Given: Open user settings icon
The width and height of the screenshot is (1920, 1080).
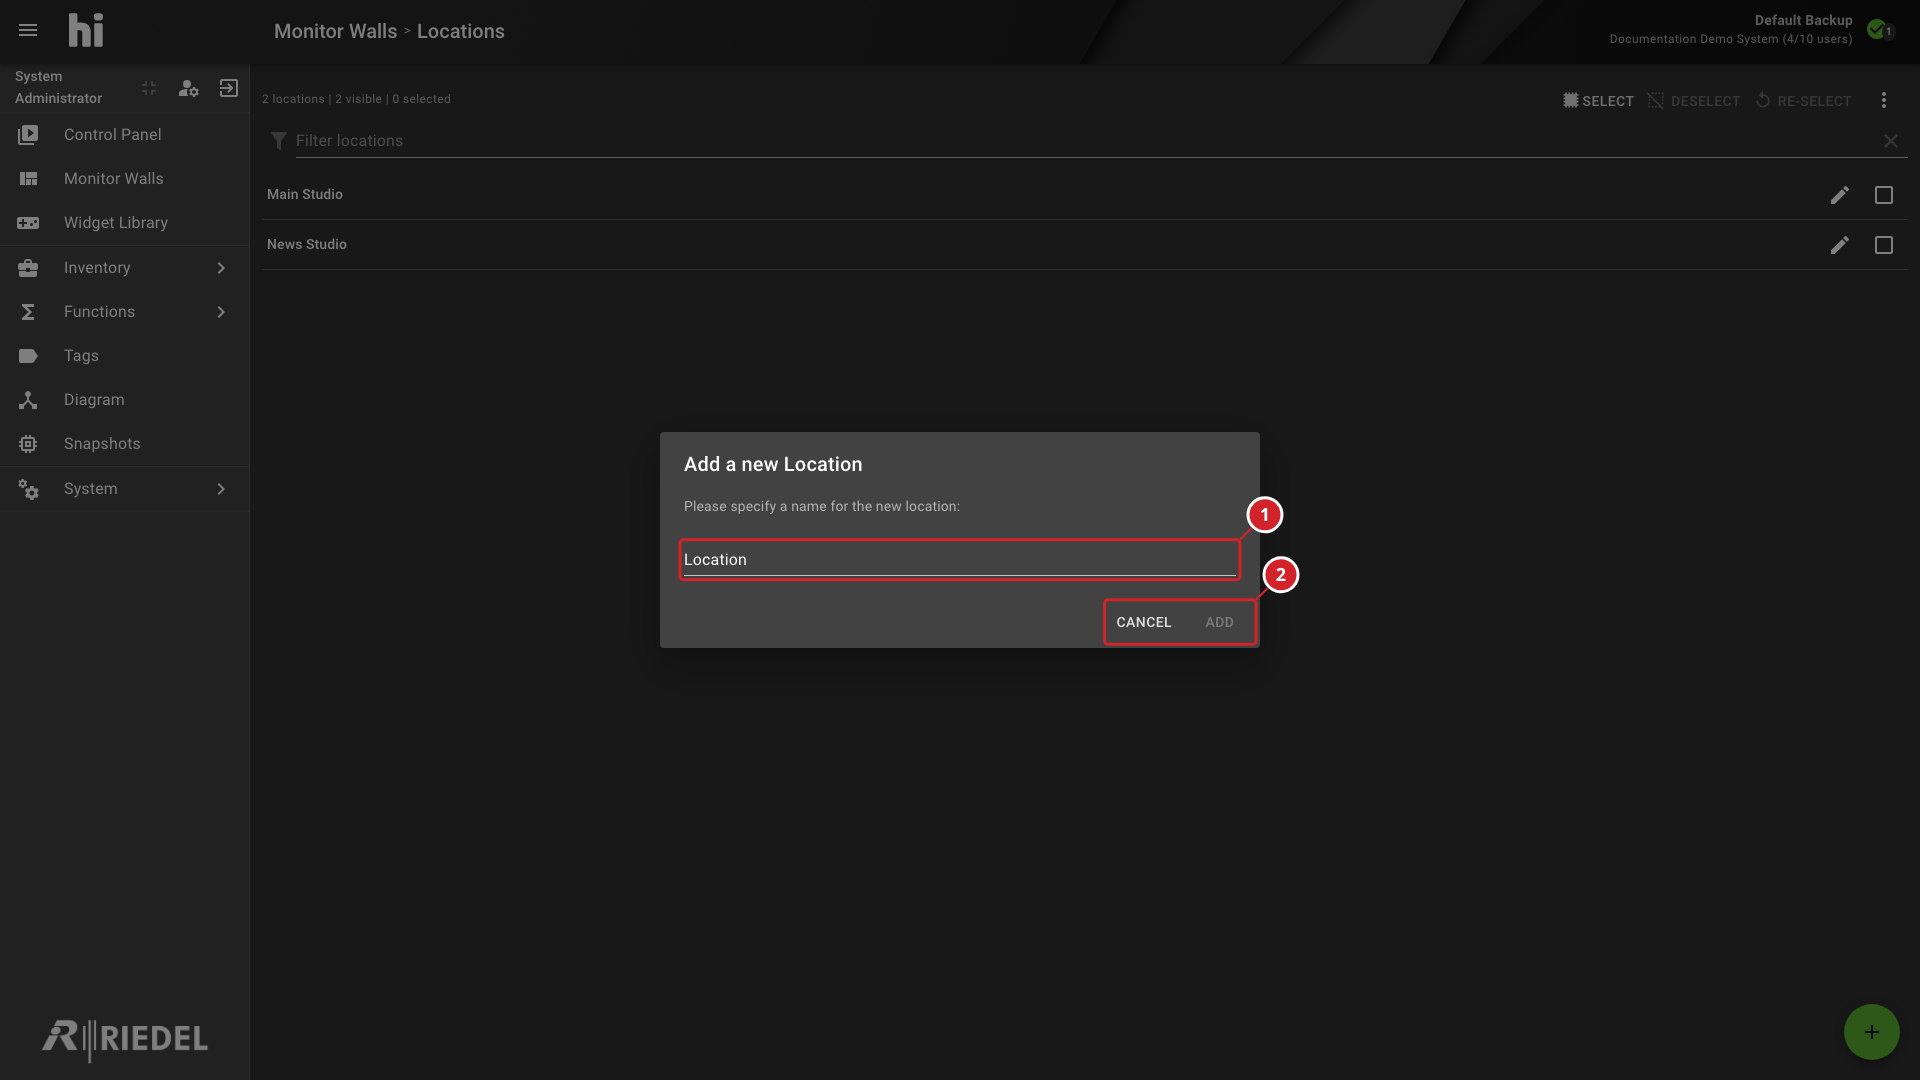Looking at the screenshot, I should [188, 88].
